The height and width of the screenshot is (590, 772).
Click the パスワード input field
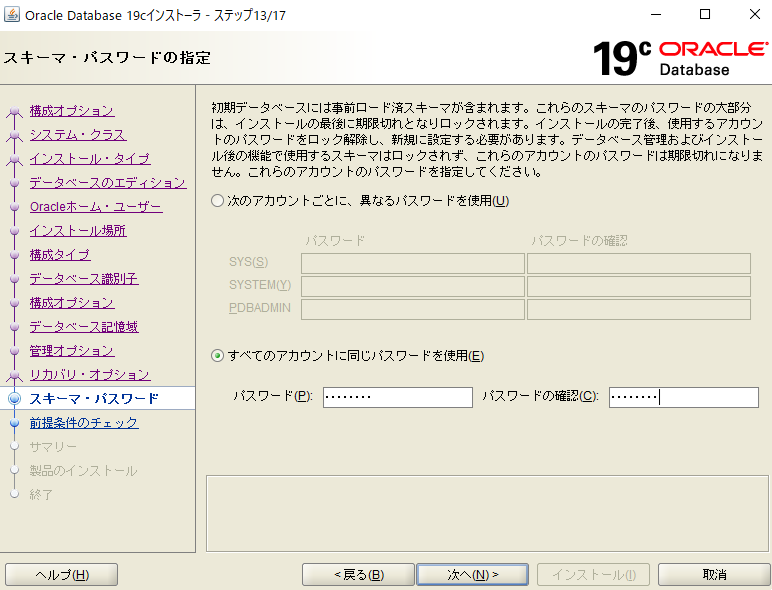(397, 397)
